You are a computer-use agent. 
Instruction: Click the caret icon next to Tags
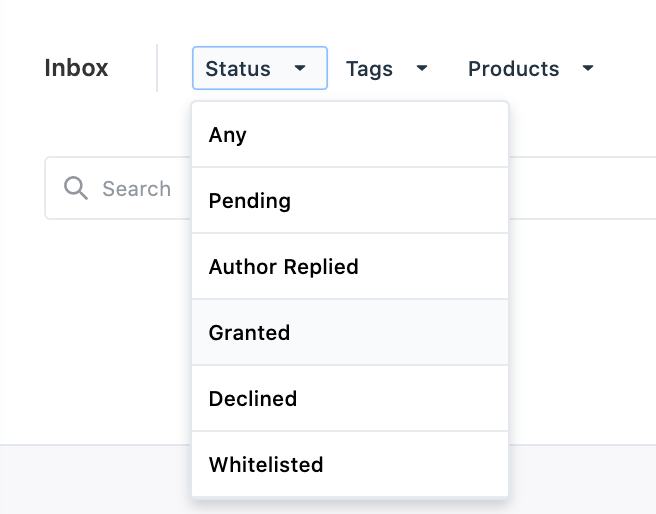coord(422,69)
